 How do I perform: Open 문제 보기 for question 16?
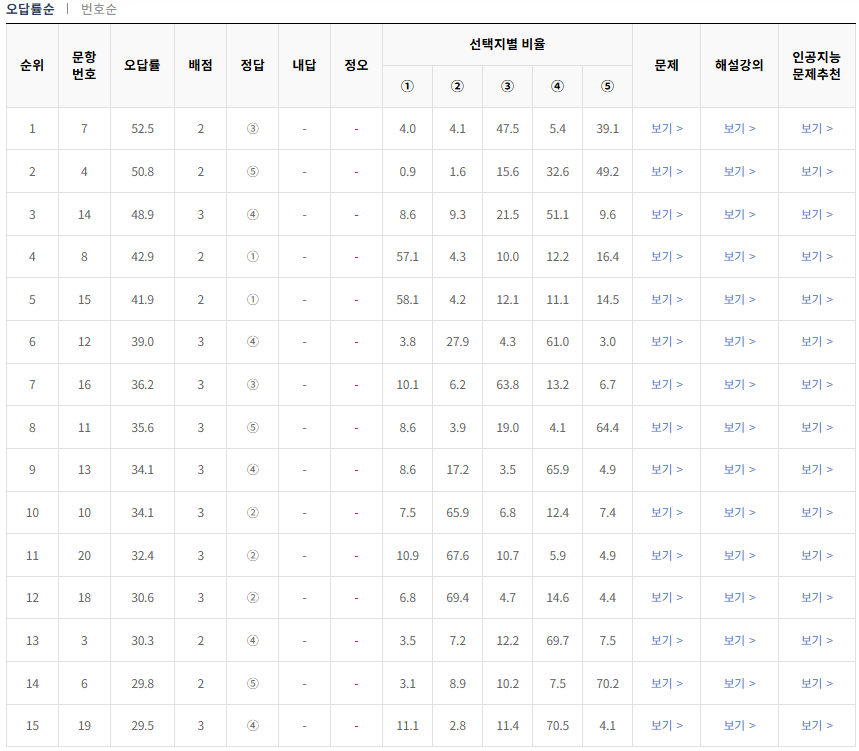(665, 385)
